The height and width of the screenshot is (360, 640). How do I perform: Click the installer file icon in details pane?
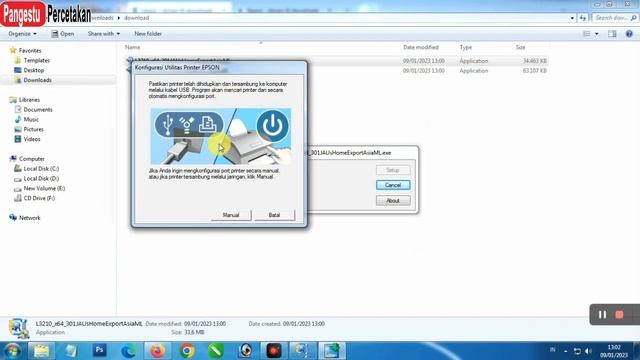click(x=18, y=328)
